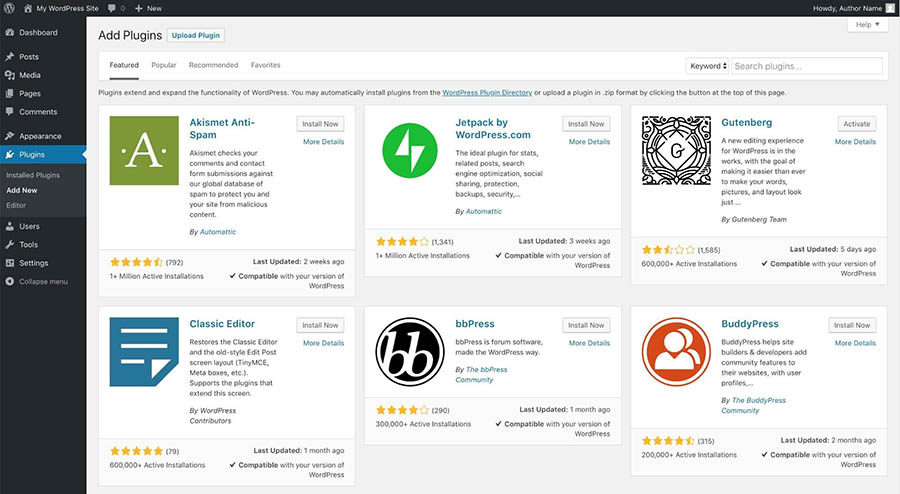Open the home icon for My WordPress Site
Image resolution: width=900 pixels, height=494 pixels.
click(x=28, y=8)
